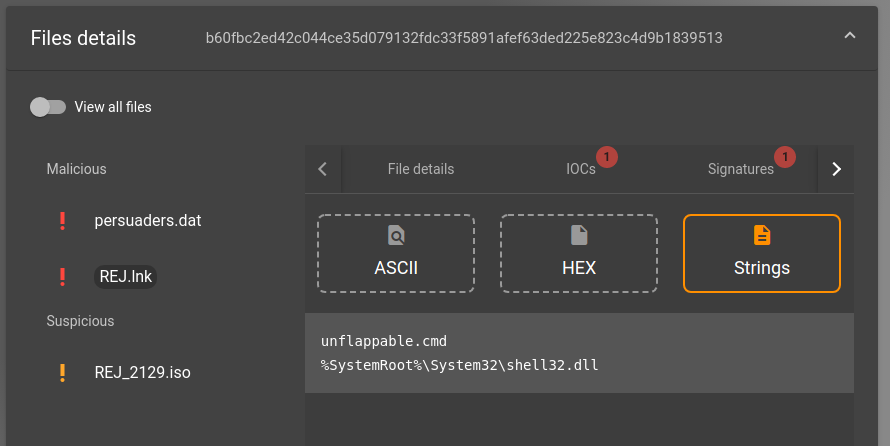Select the REJ_2129.iso file
Screen dimensions: 890x446
click(142, 373)
